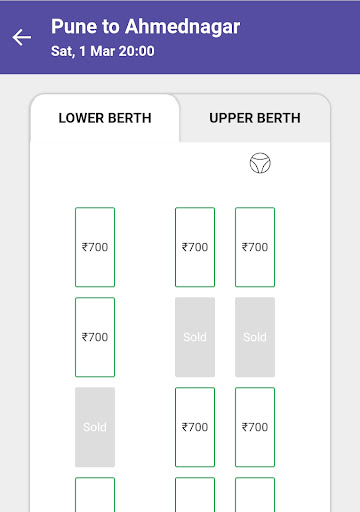This screenshot has height=512, width=360.
Task: Select first-row middle ₹700 berth
Action: click(x=195, y=247)
